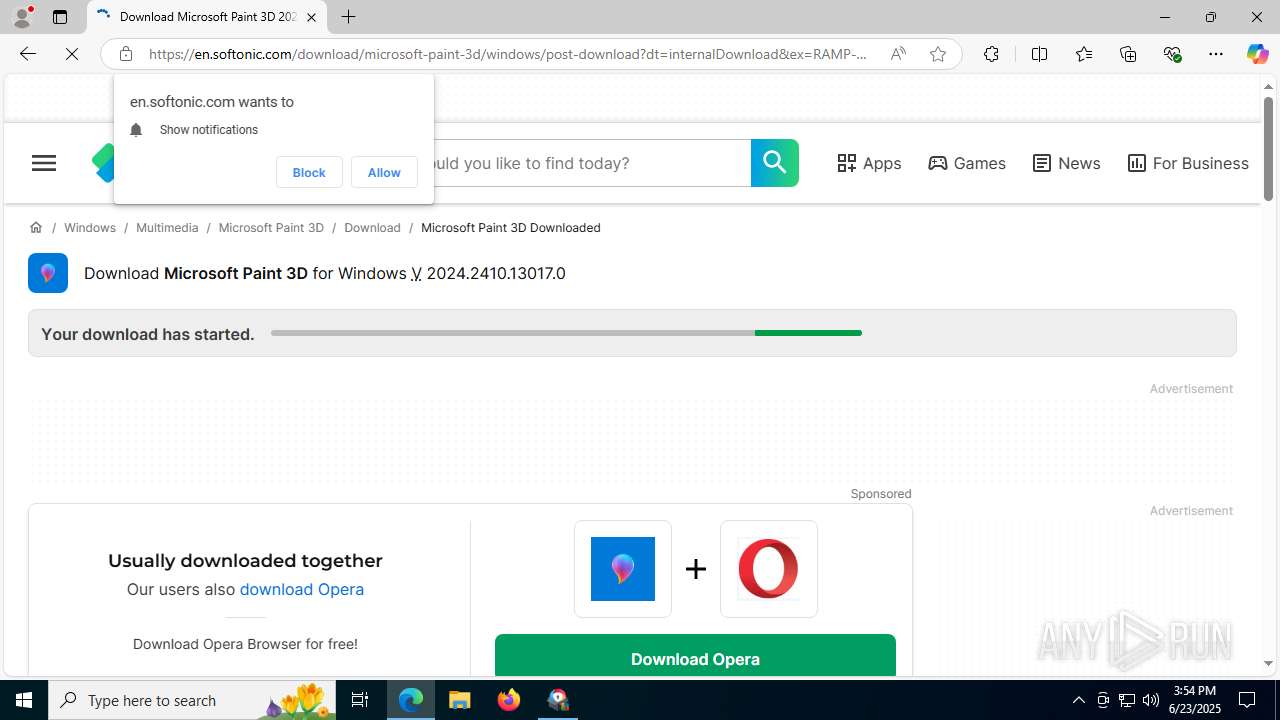
Task: Open Edge Settings and more menu
Action: (x=1216, y=54)
